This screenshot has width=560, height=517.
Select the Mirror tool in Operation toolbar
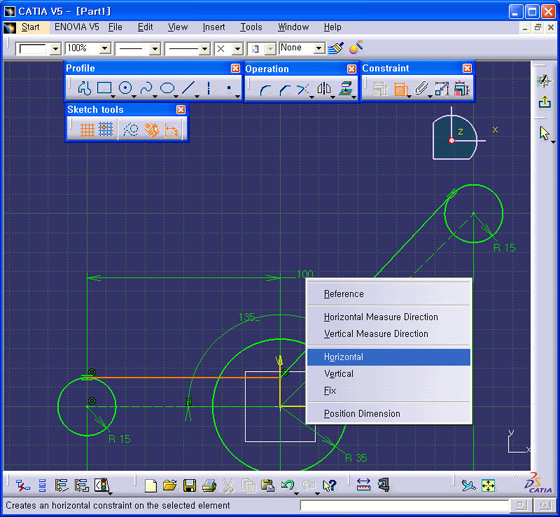click(x=324, y=89)
